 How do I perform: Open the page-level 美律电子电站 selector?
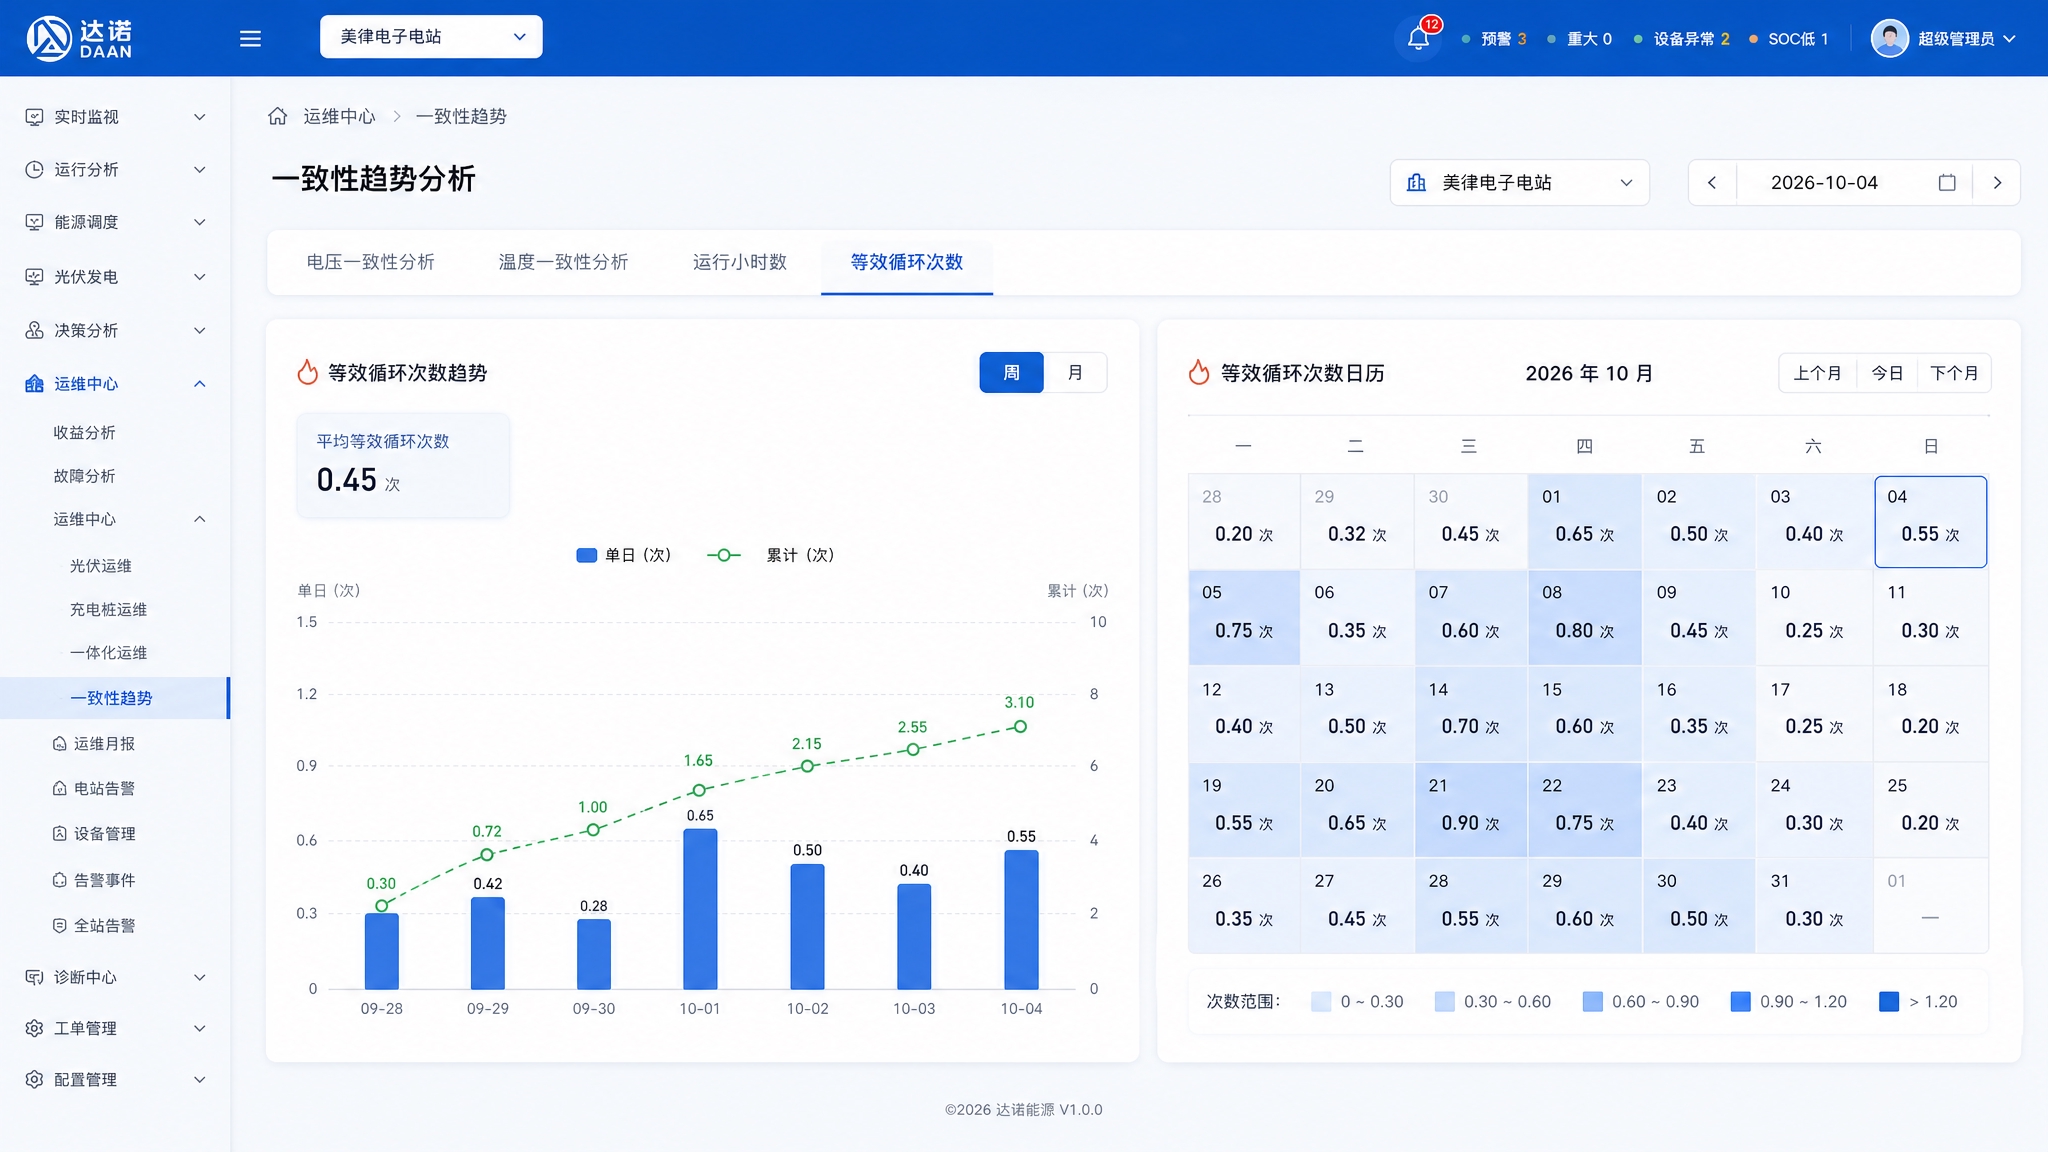coord(1519,183)
